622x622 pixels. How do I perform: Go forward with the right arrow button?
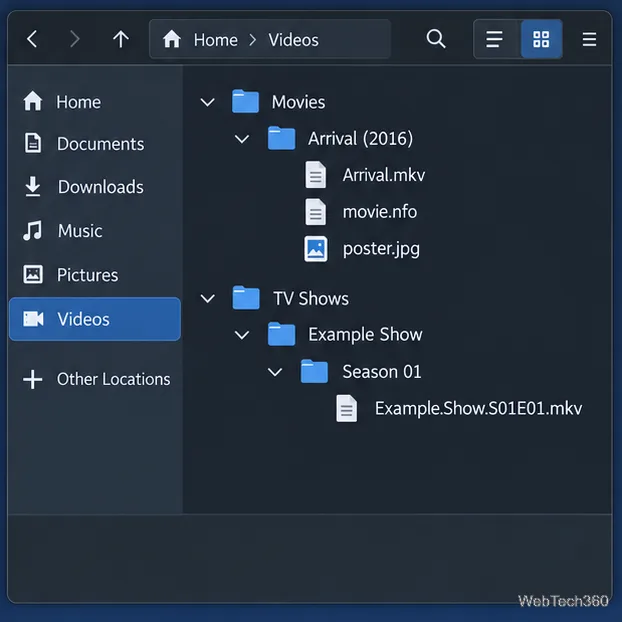click(x=74, y=39)
